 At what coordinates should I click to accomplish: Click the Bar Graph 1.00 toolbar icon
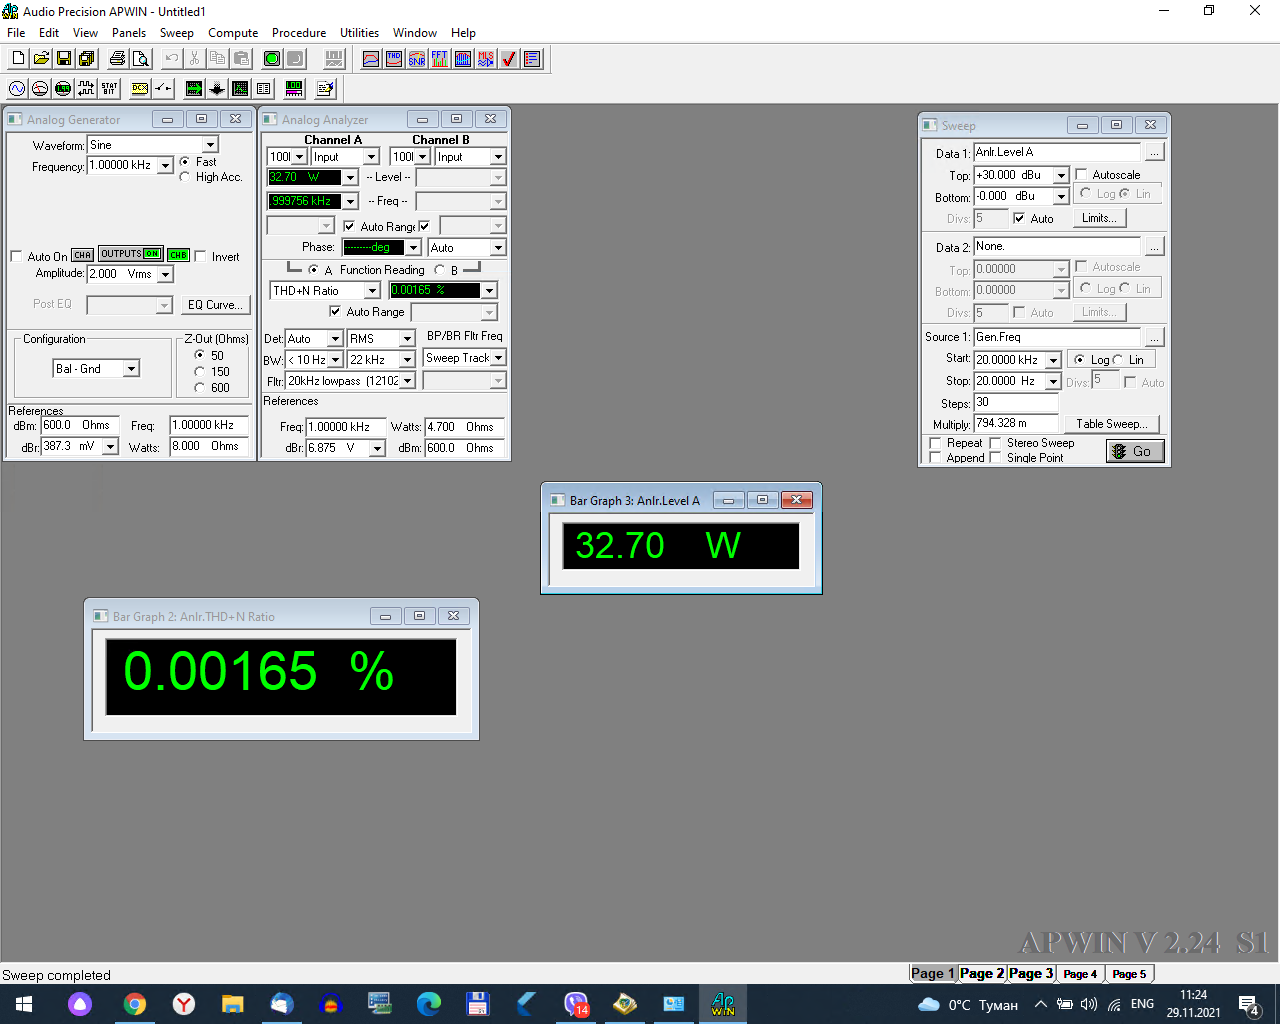294,89
